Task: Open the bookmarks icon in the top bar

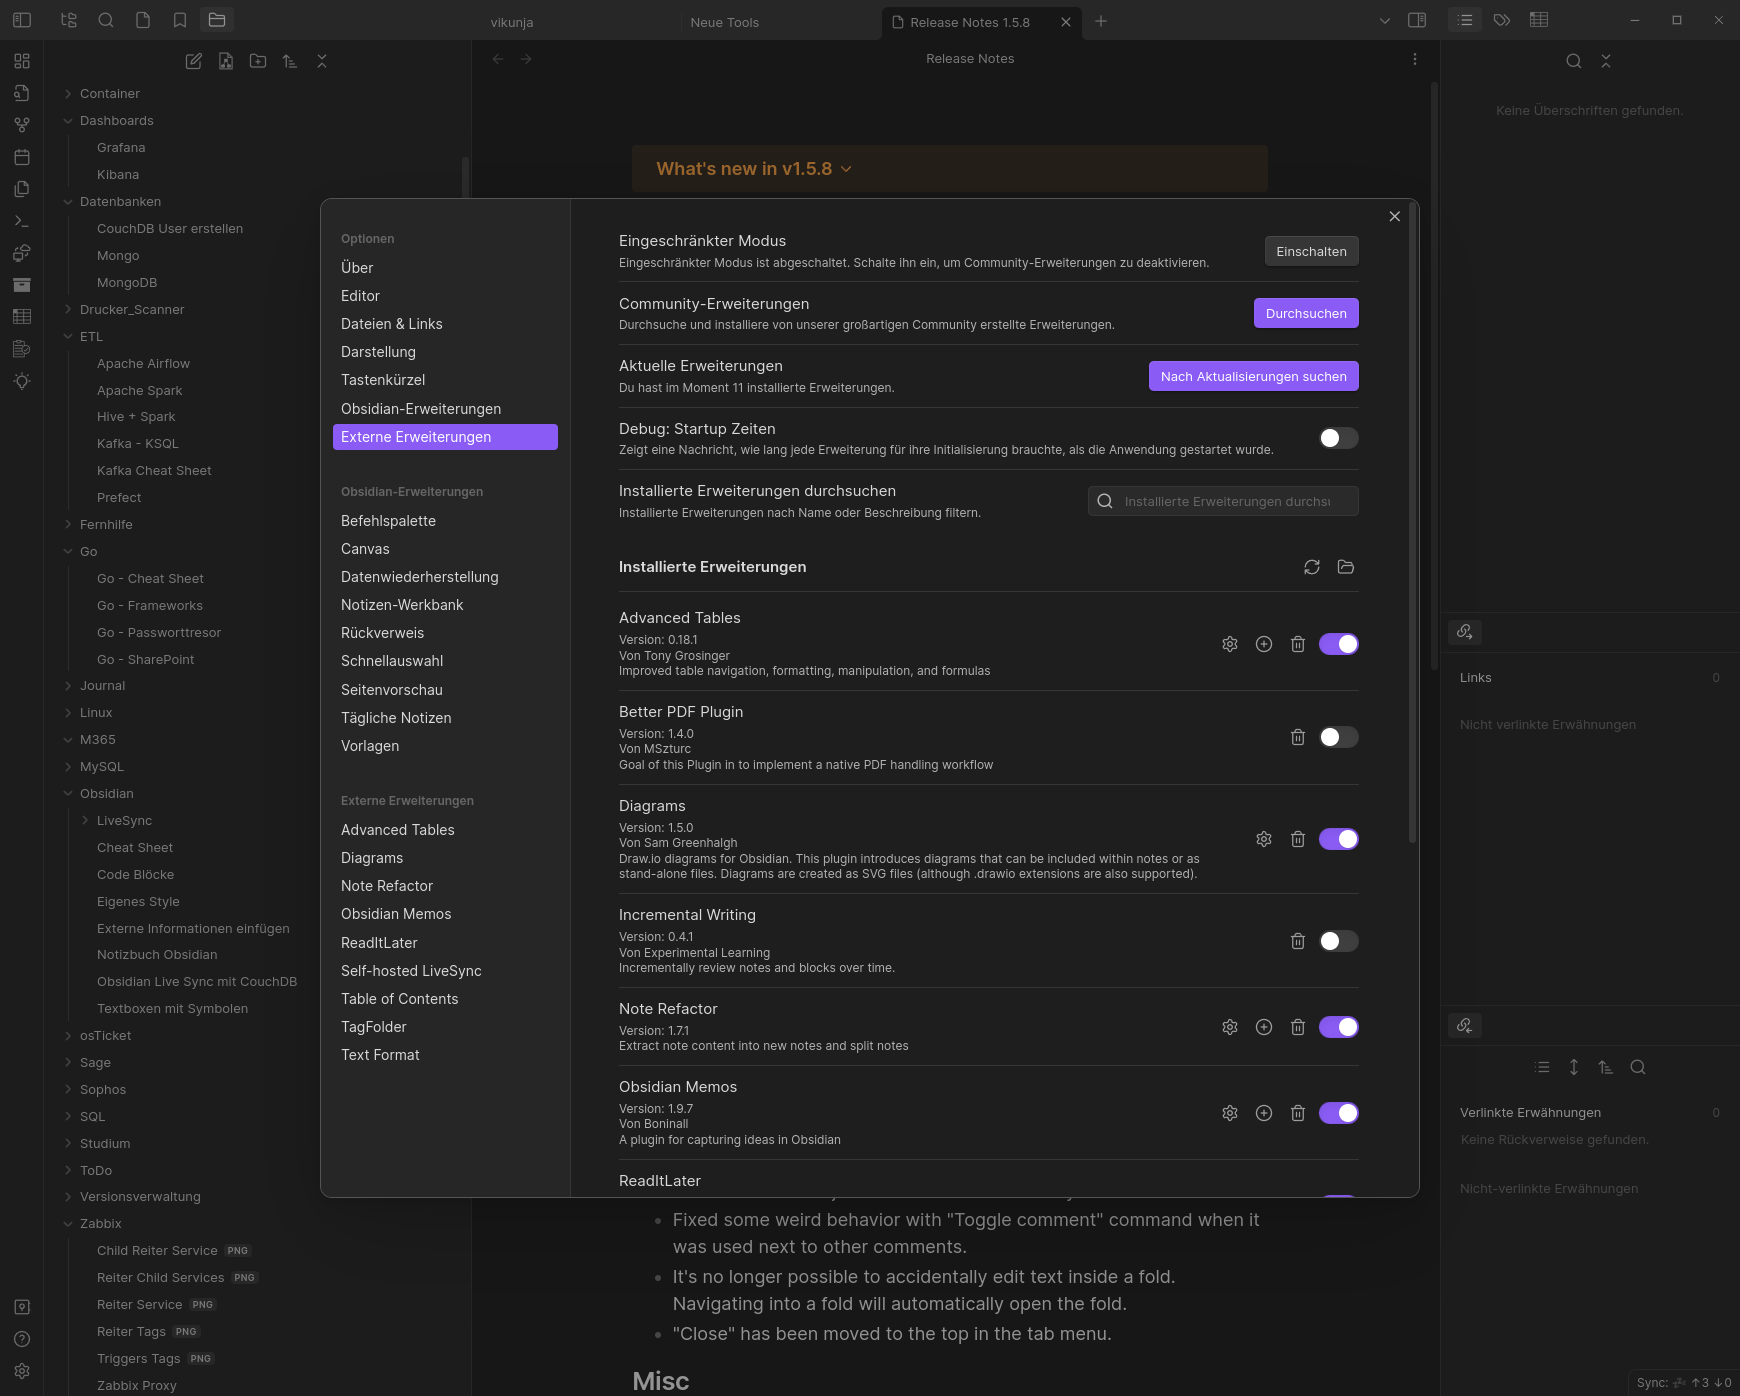Action: (180, 20)
